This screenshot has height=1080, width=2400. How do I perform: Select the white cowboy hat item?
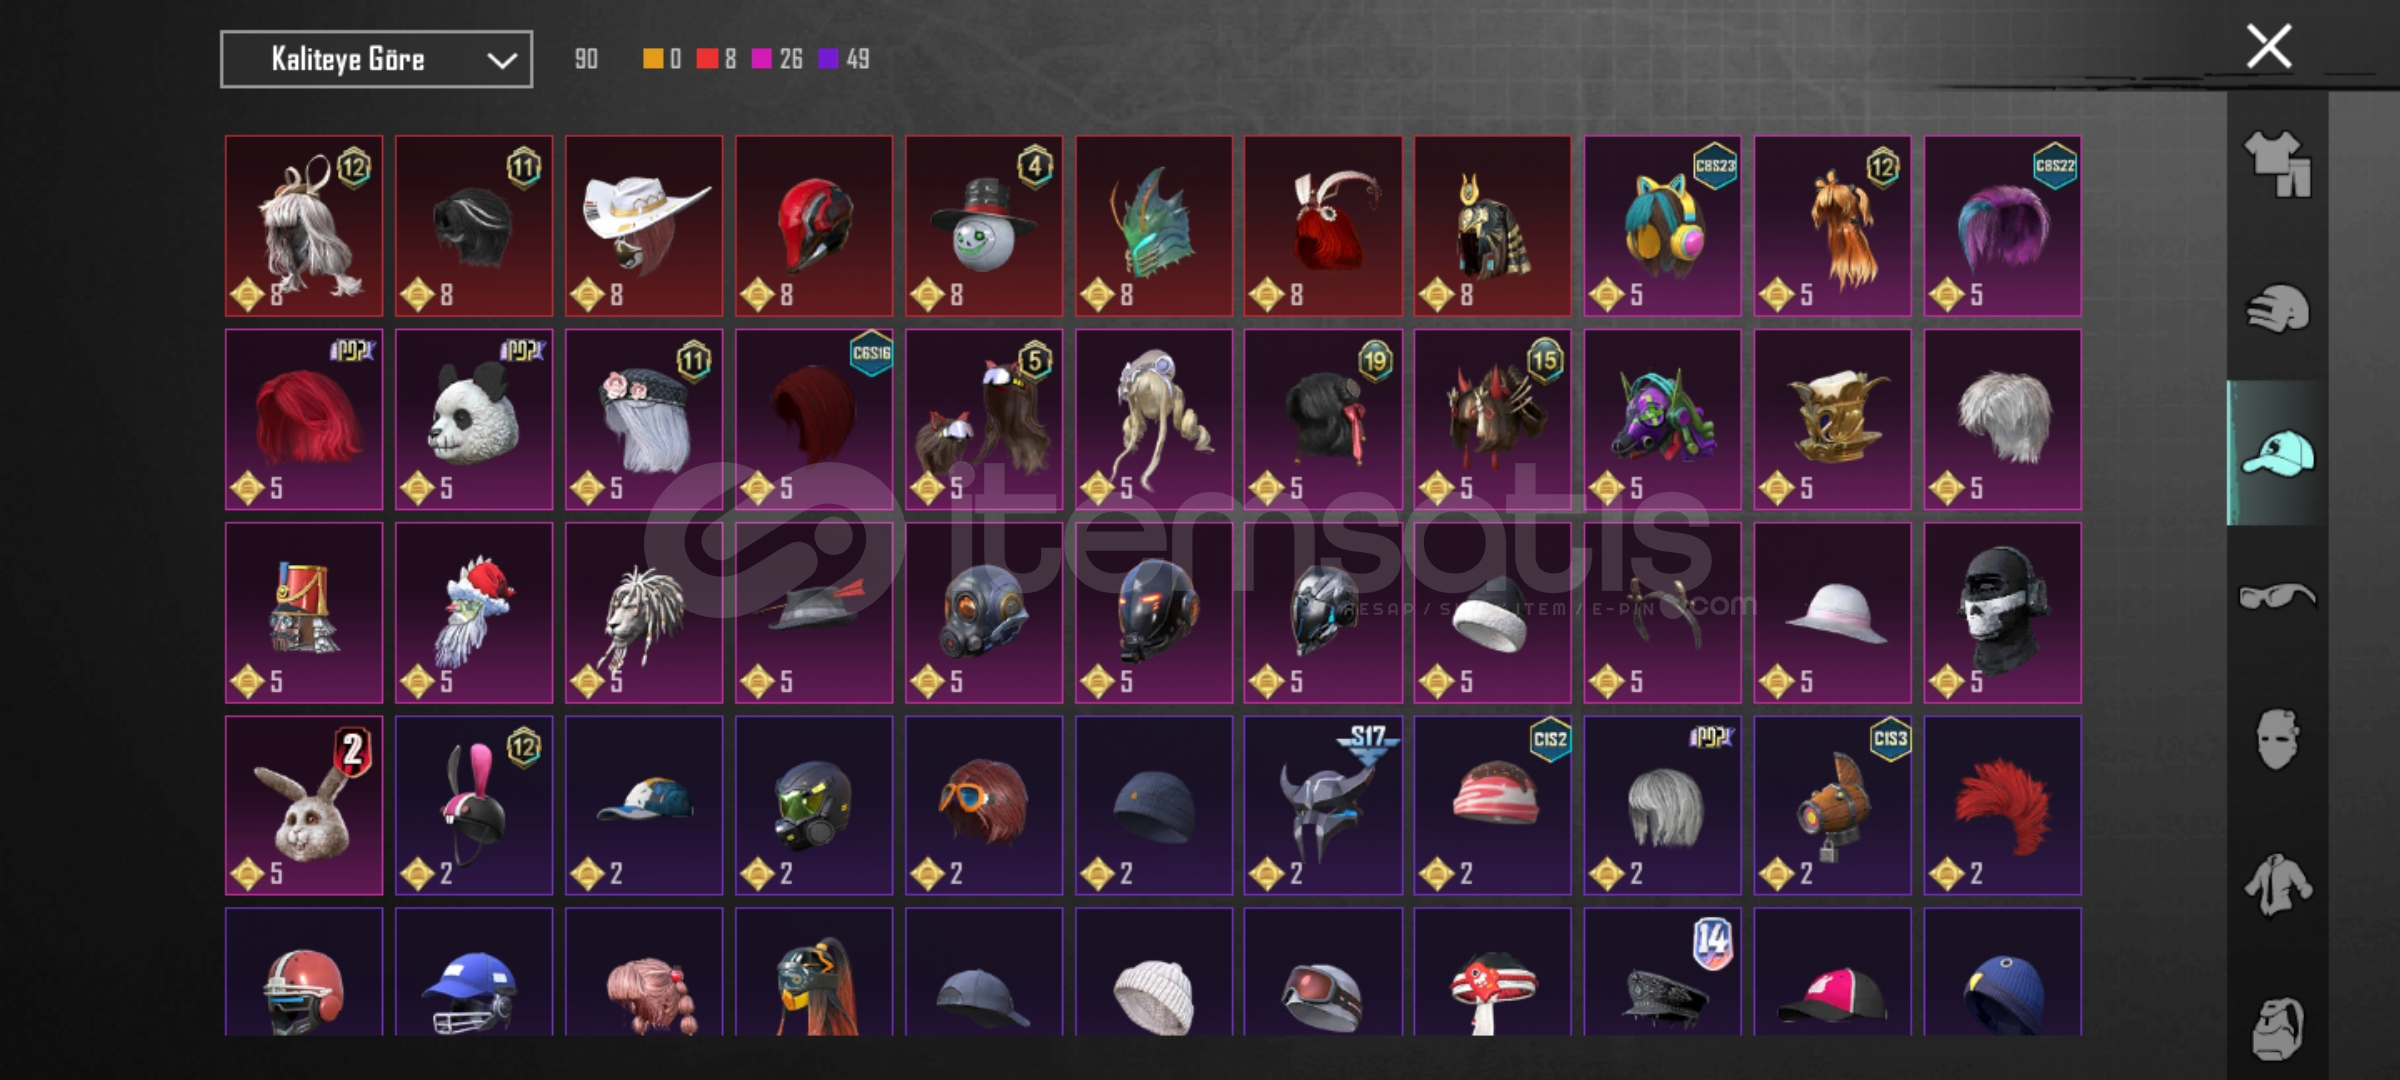tap(644, 226)
